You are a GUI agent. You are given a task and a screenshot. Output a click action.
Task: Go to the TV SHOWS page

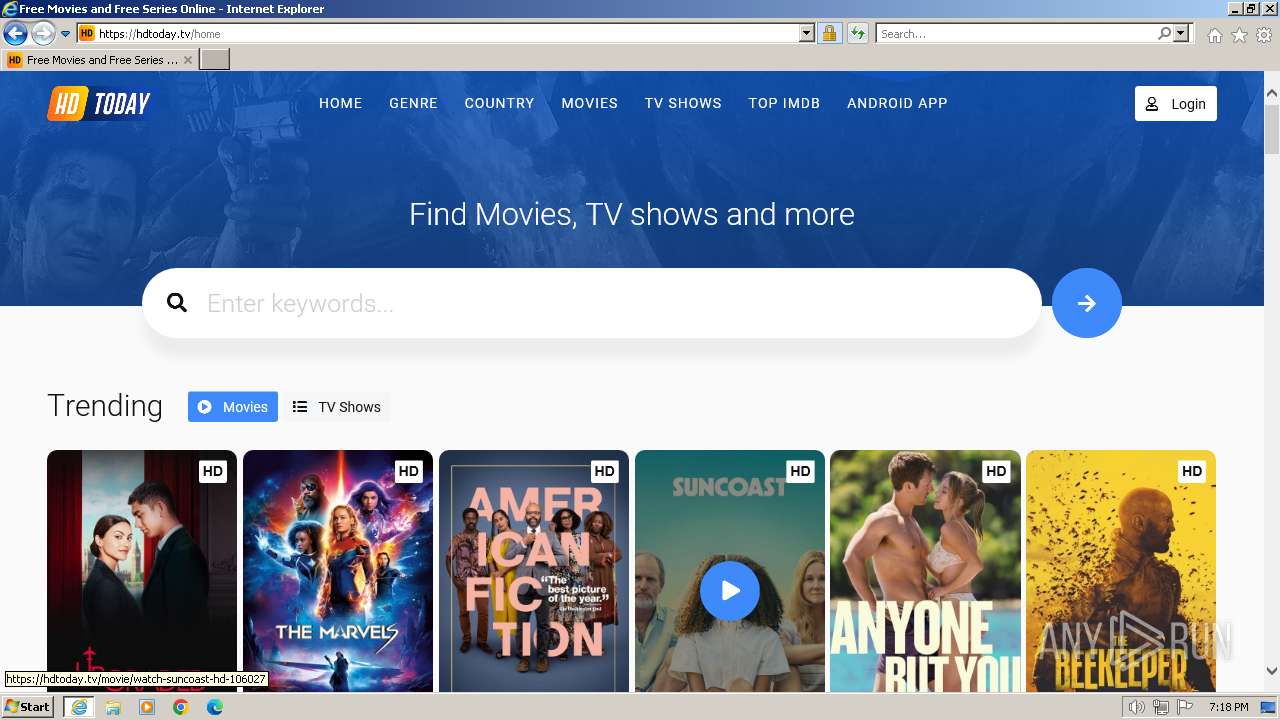(683, 103)
